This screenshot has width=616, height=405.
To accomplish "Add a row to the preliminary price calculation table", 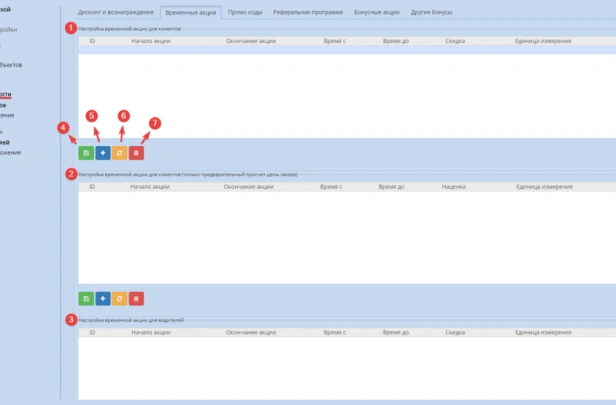I will (x=103, y=298).
